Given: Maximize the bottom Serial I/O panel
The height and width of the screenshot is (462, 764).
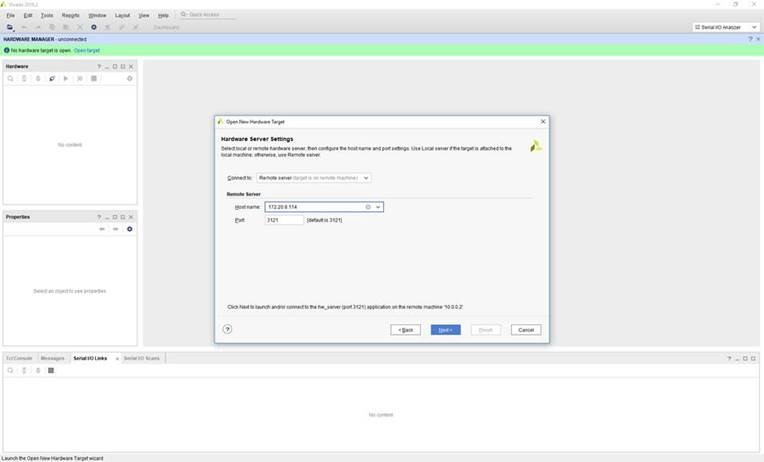Looking at the screenshot, I should 745,358.
